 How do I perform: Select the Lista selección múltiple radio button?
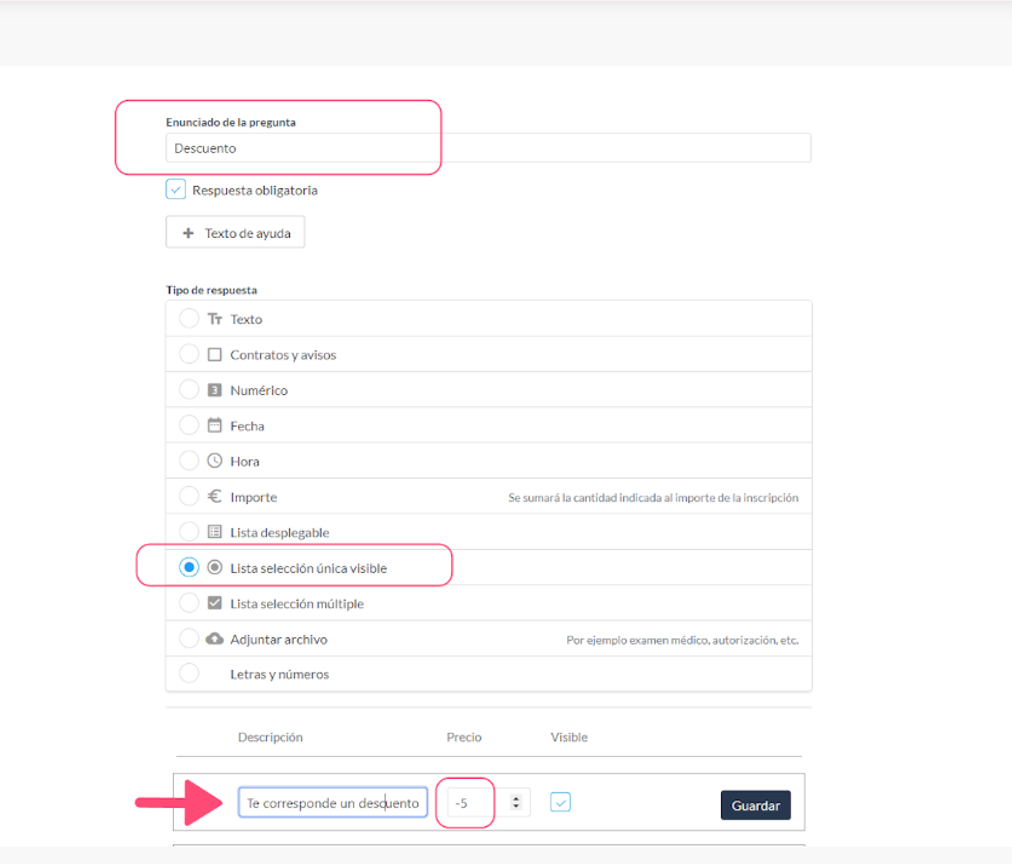[188, 603]
